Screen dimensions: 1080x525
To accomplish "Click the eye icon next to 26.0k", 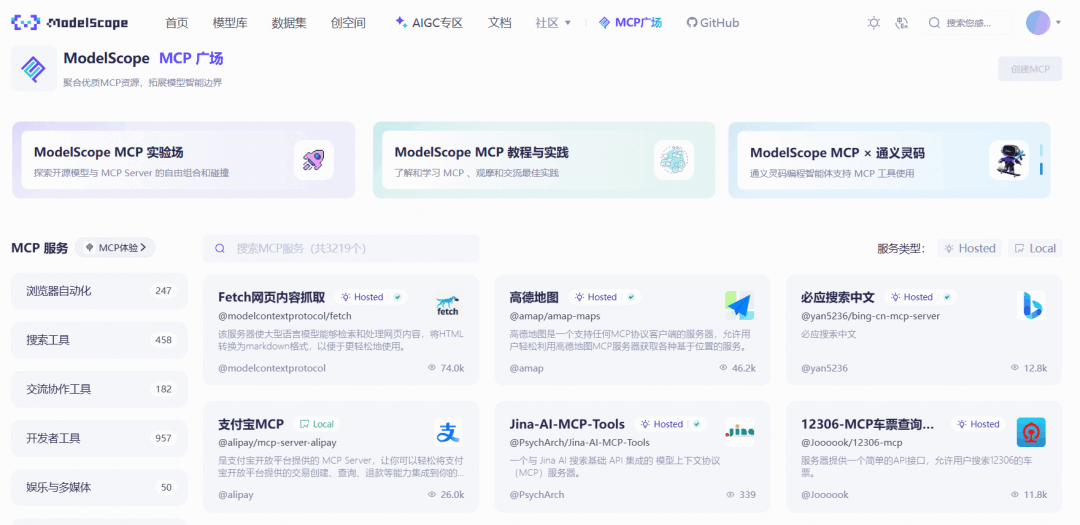I will (432, 495).
